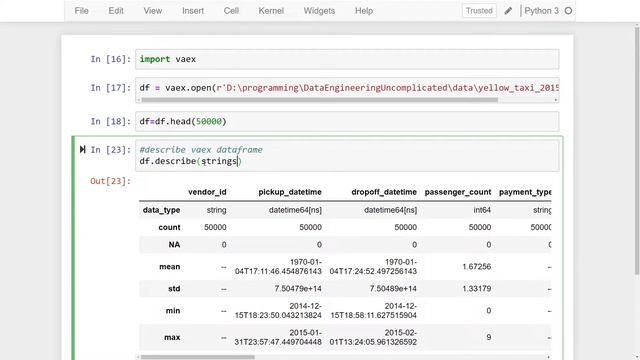This screenshot has width=640, height=360.
Task: Open the Help menu
Action: [364, 11]
